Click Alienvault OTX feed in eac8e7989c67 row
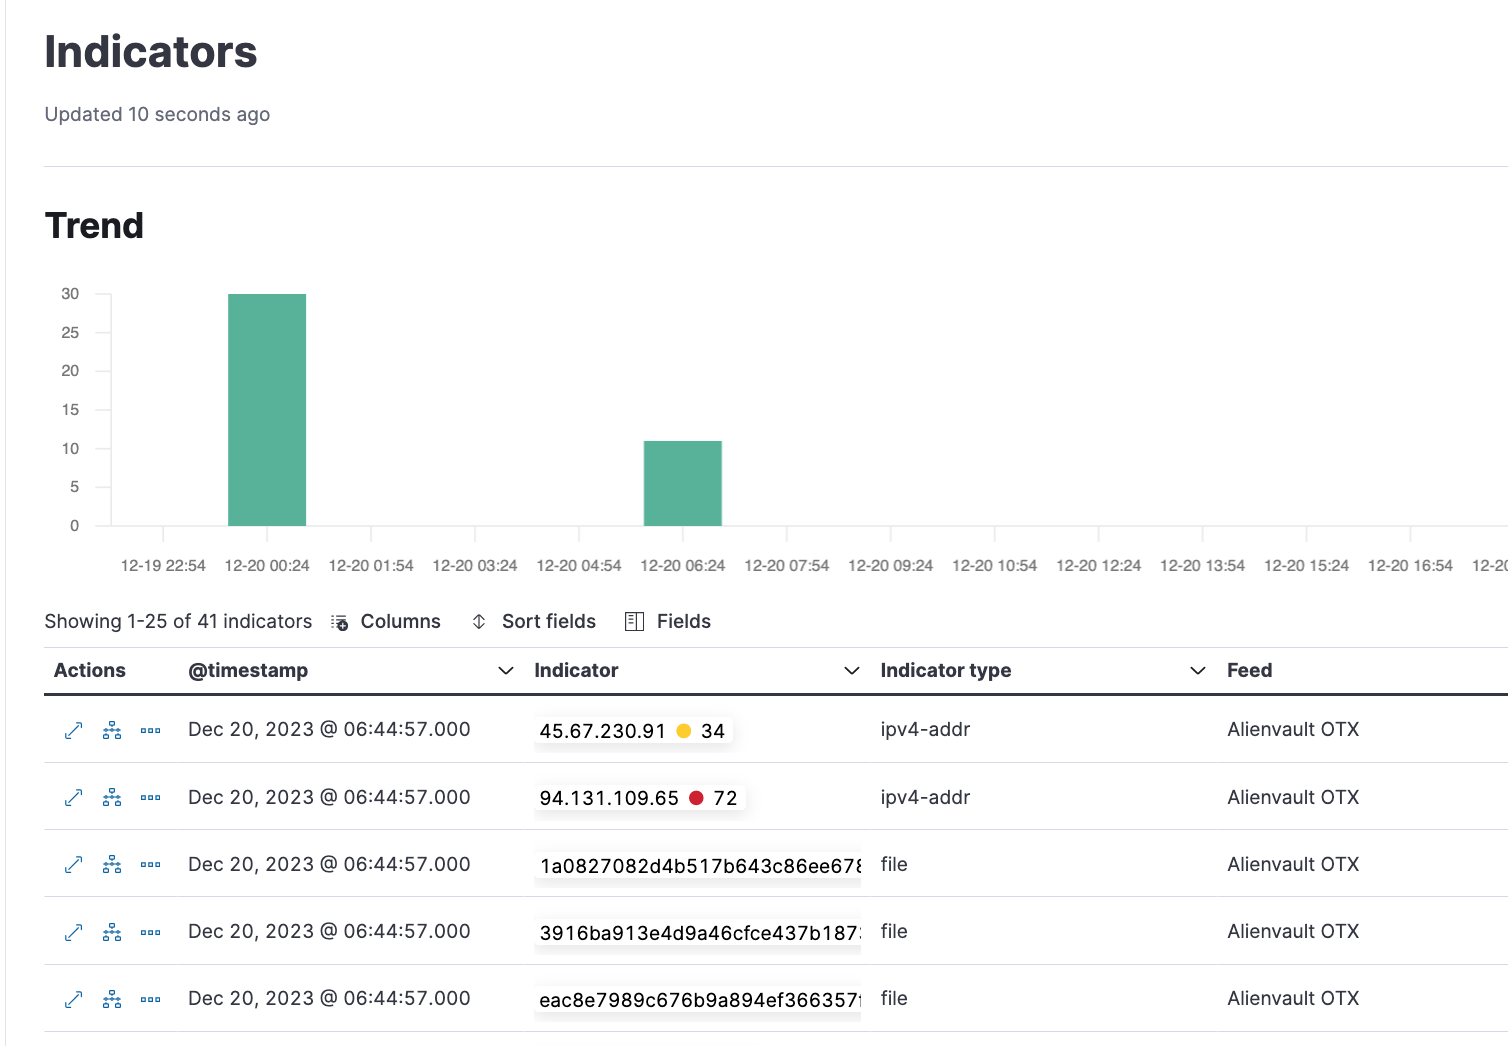Screen dimensions: 1508x1046 1293,998
